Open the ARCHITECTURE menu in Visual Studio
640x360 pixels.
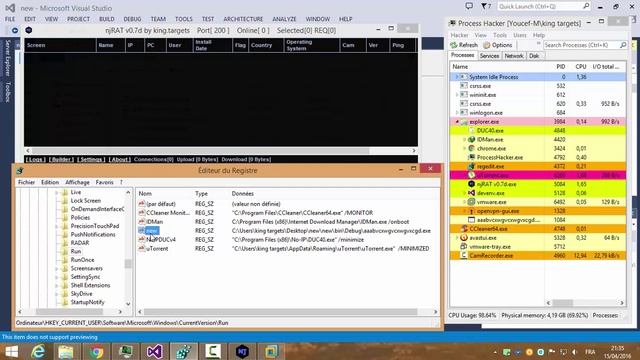[x=243, y=19]
